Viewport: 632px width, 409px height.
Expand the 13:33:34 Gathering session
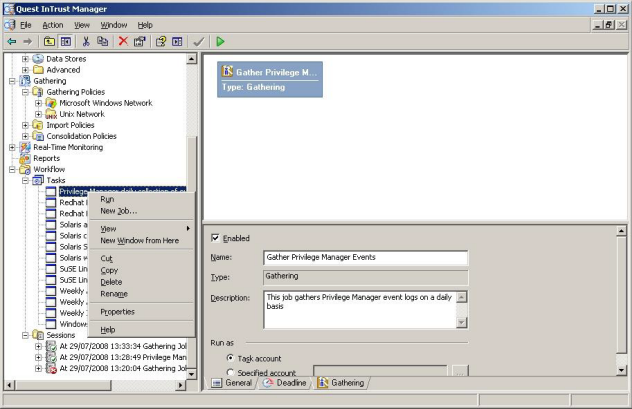click(x=38, y=346)
